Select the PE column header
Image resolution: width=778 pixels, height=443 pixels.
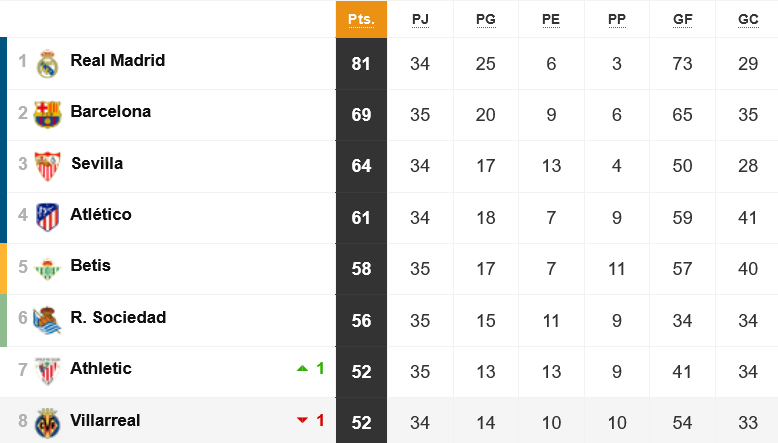pos(551,19)
